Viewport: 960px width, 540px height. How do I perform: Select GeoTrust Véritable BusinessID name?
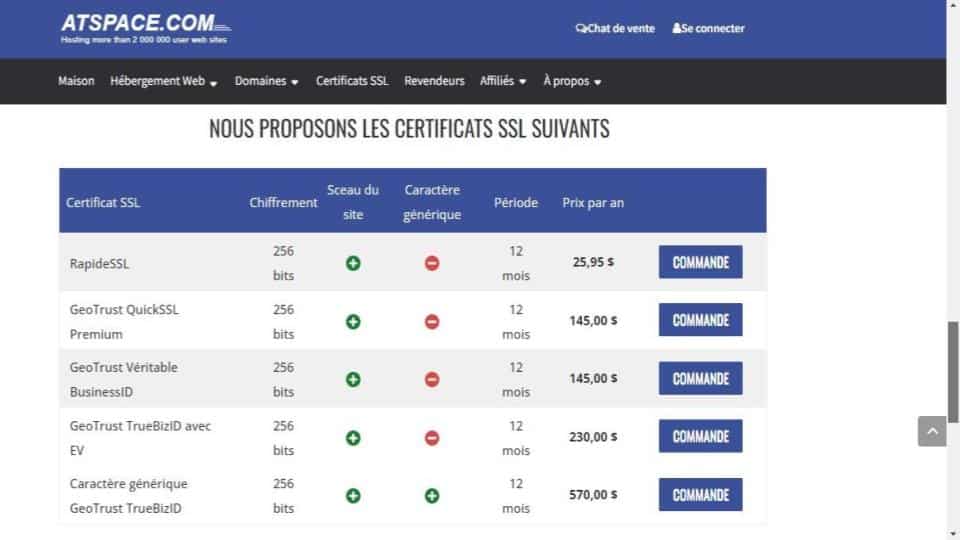pos(124,380)
